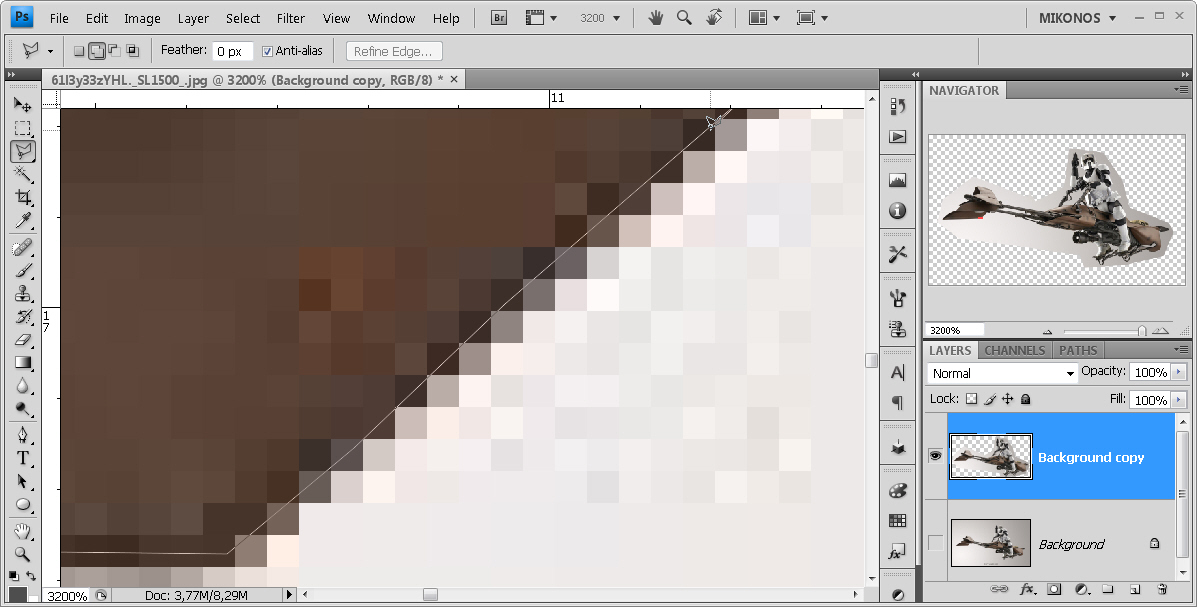Toggle lock position
The width and height of the screenshot is (1197, 607).
(x=1008, y=399)
